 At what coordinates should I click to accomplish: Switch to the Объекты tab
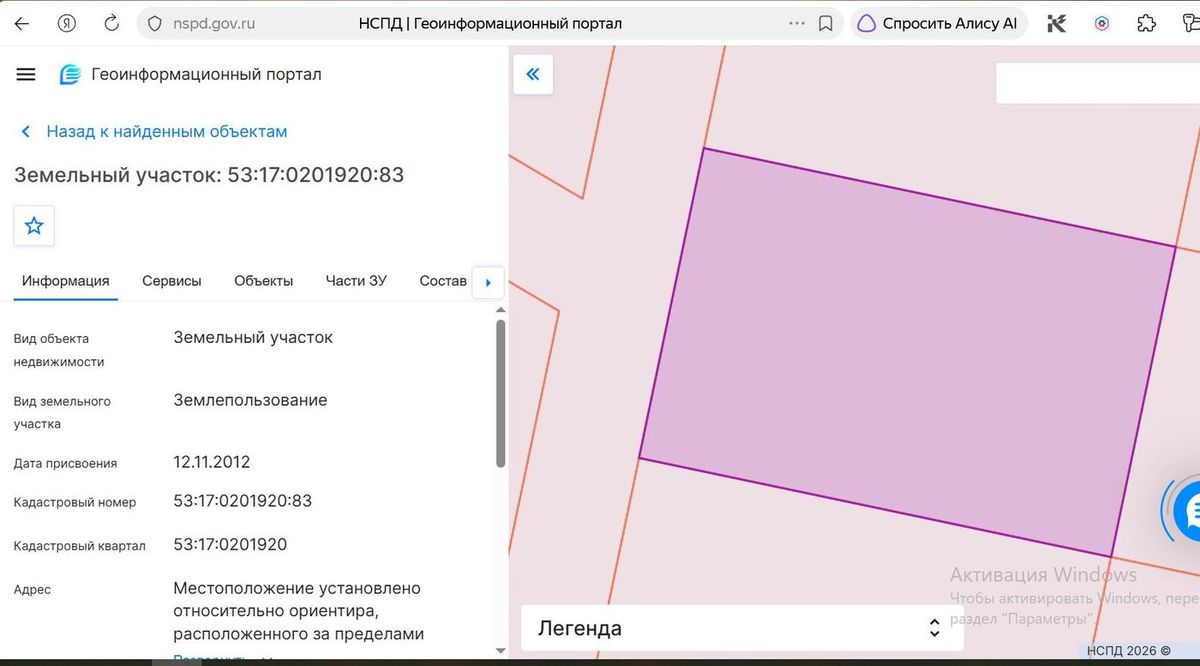click(264, 281)
